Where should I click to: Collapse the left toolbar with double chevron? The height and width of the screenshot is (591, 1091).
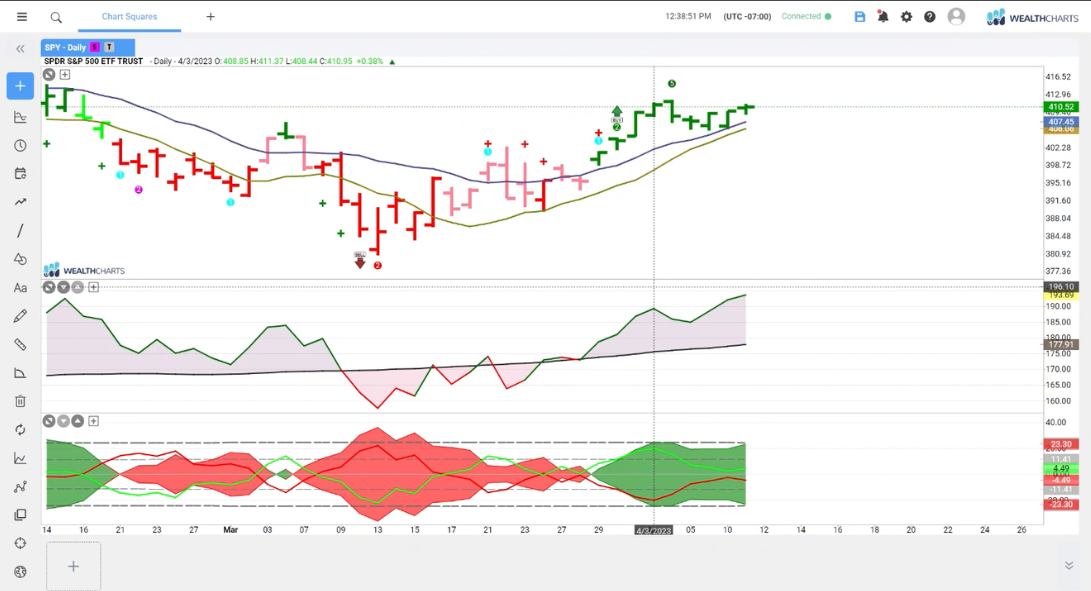pyautogui.click(x=20, y=49)
